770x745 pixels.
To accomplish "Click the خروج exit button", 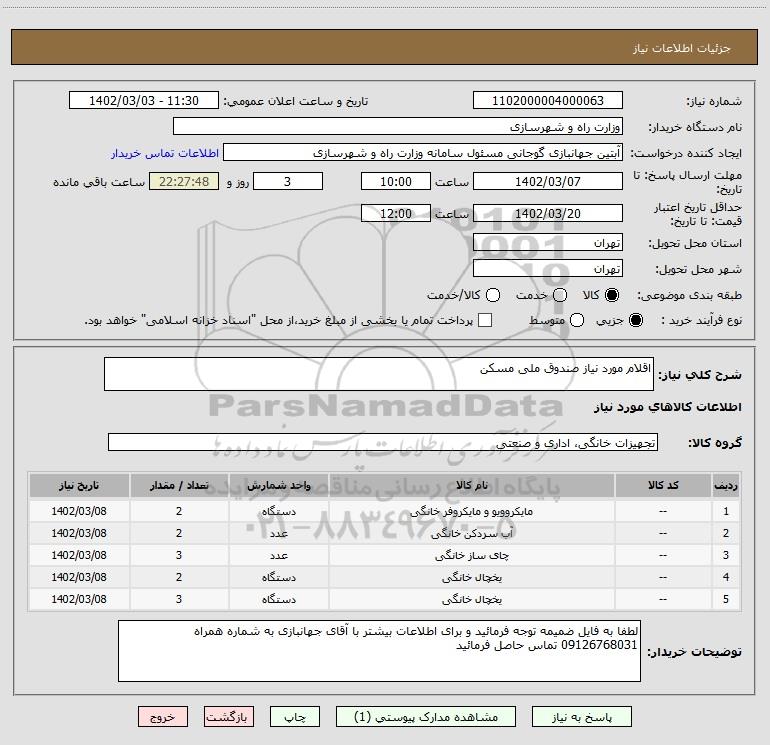I will (163, 717).
